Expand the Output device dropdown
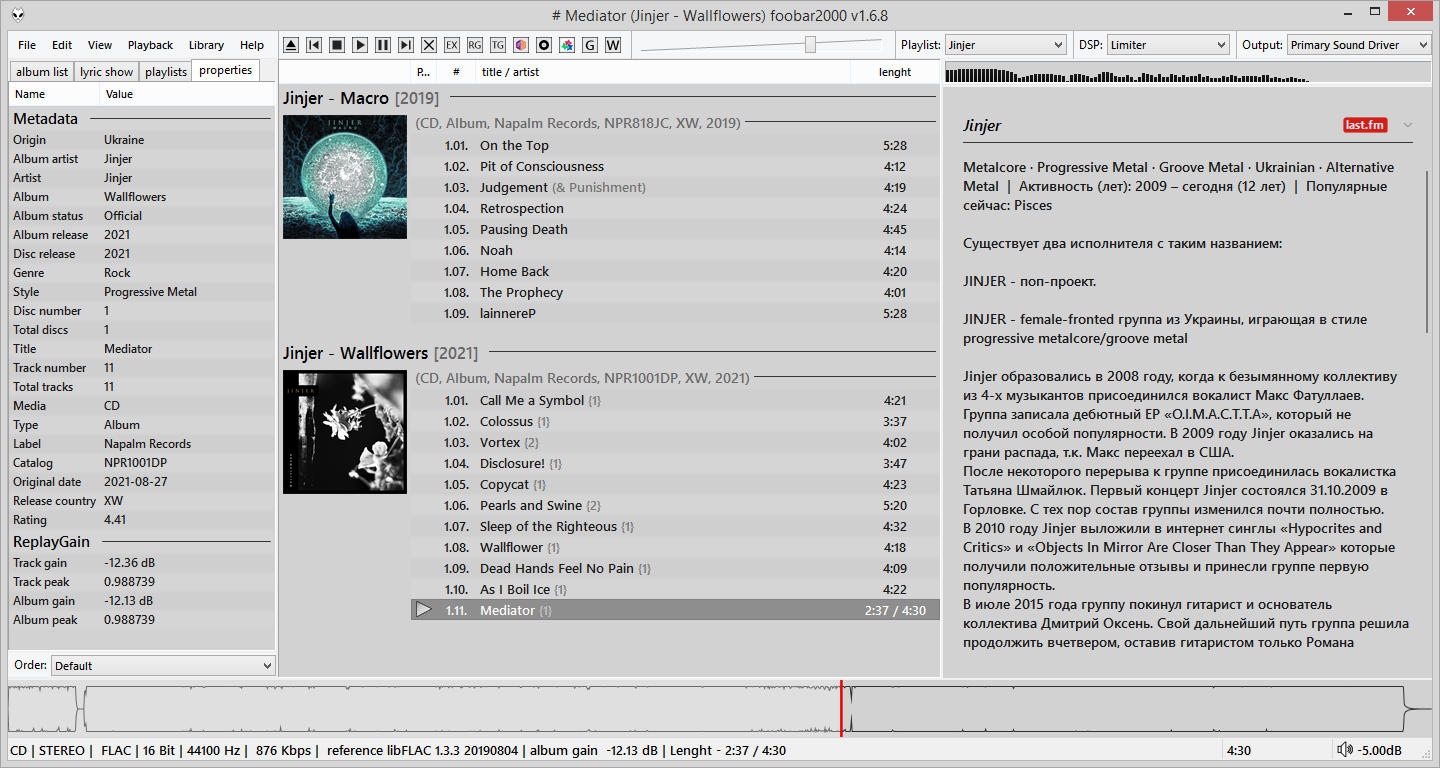Image resolution: width=1440 pixels, height=768 pixels. click(x=1358, y=45)
